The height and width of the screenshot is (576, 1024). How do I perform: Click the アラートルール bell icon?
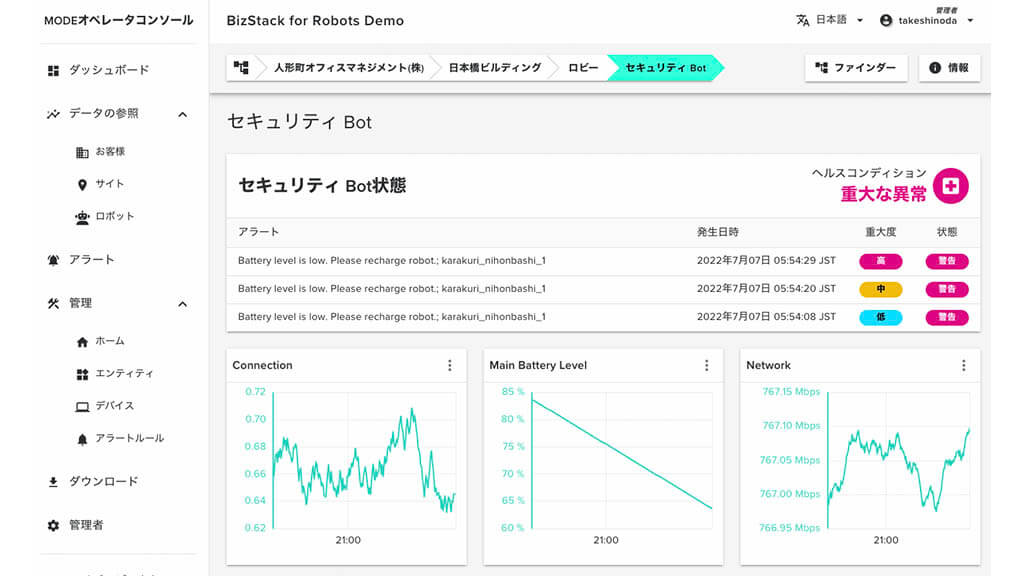click(82, 439)
